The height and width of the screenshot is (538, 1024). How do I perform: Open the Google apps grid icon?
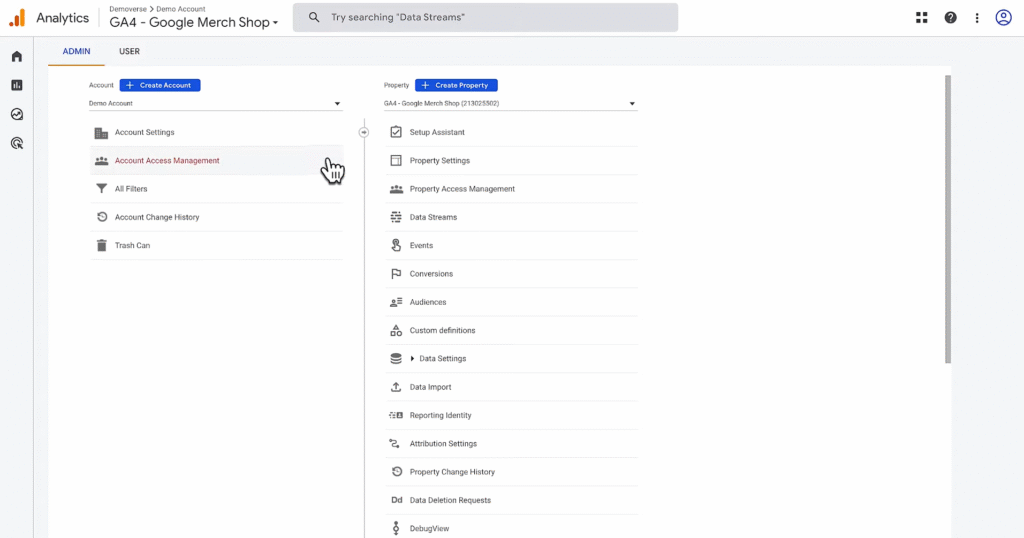pyautogui.click(x=921, y=18)
